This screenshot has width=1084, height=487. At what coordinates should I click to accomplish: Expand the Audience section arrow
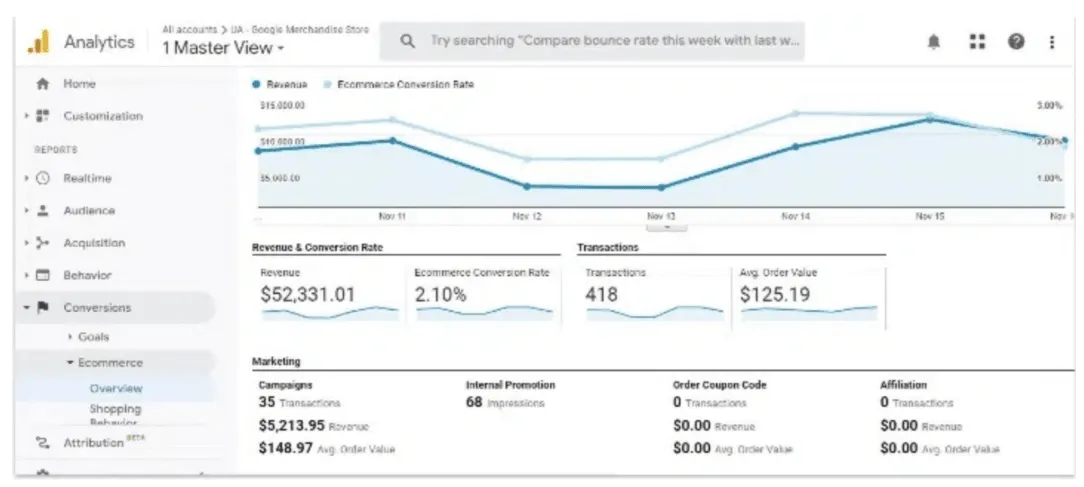(x=26, y=210)
